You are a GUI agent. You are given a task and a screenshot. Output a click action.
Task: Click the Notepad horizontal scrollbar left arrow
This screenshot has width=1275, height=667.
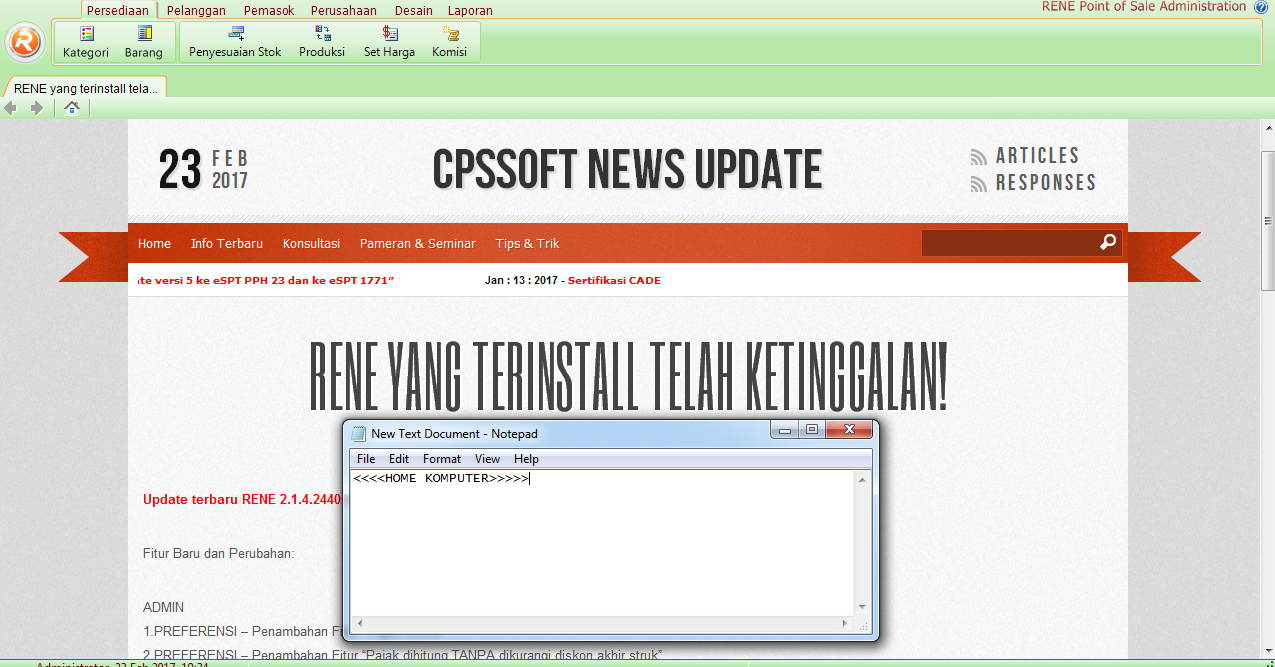coord(359,624)
